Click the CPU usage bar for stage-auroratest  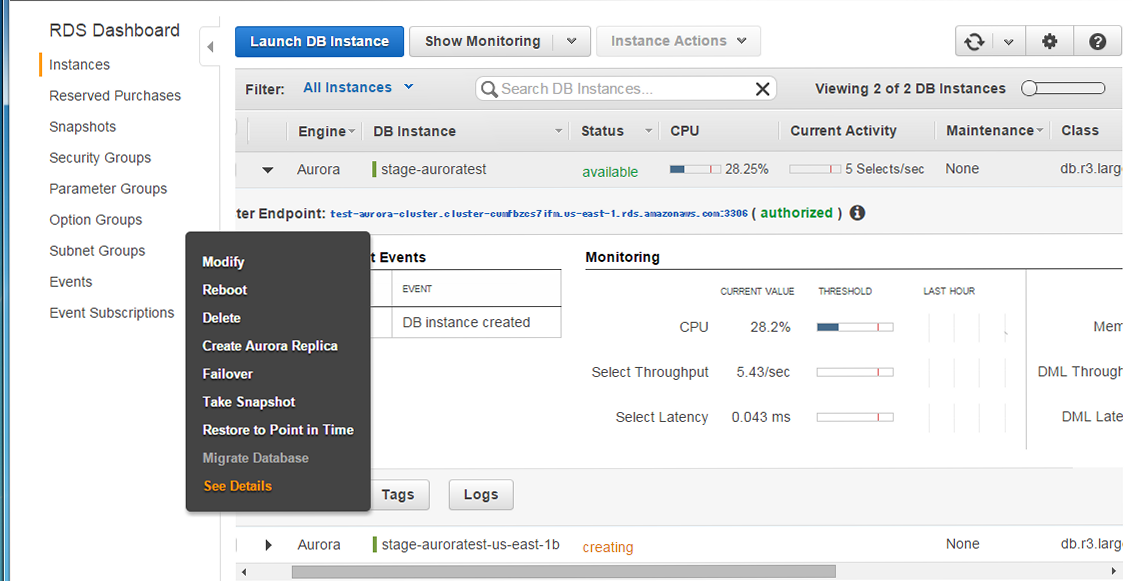[695, 170]
